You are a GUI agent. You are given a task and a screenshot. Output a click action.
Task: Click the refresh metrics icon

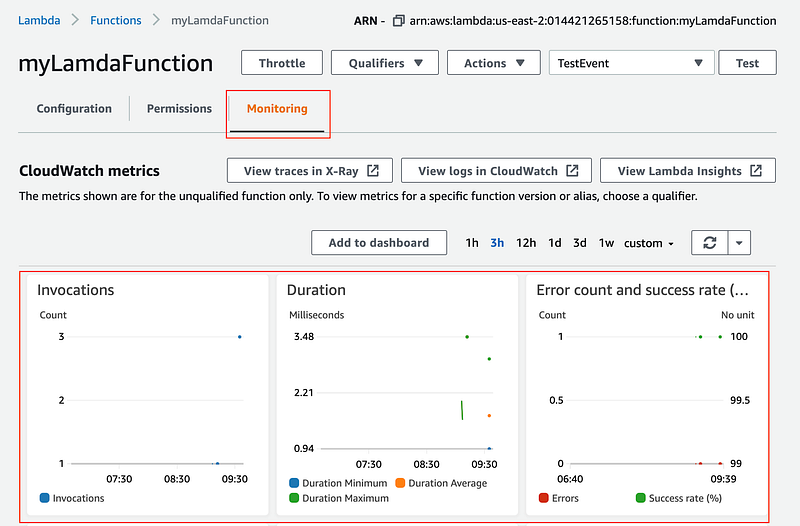[710, 243]
